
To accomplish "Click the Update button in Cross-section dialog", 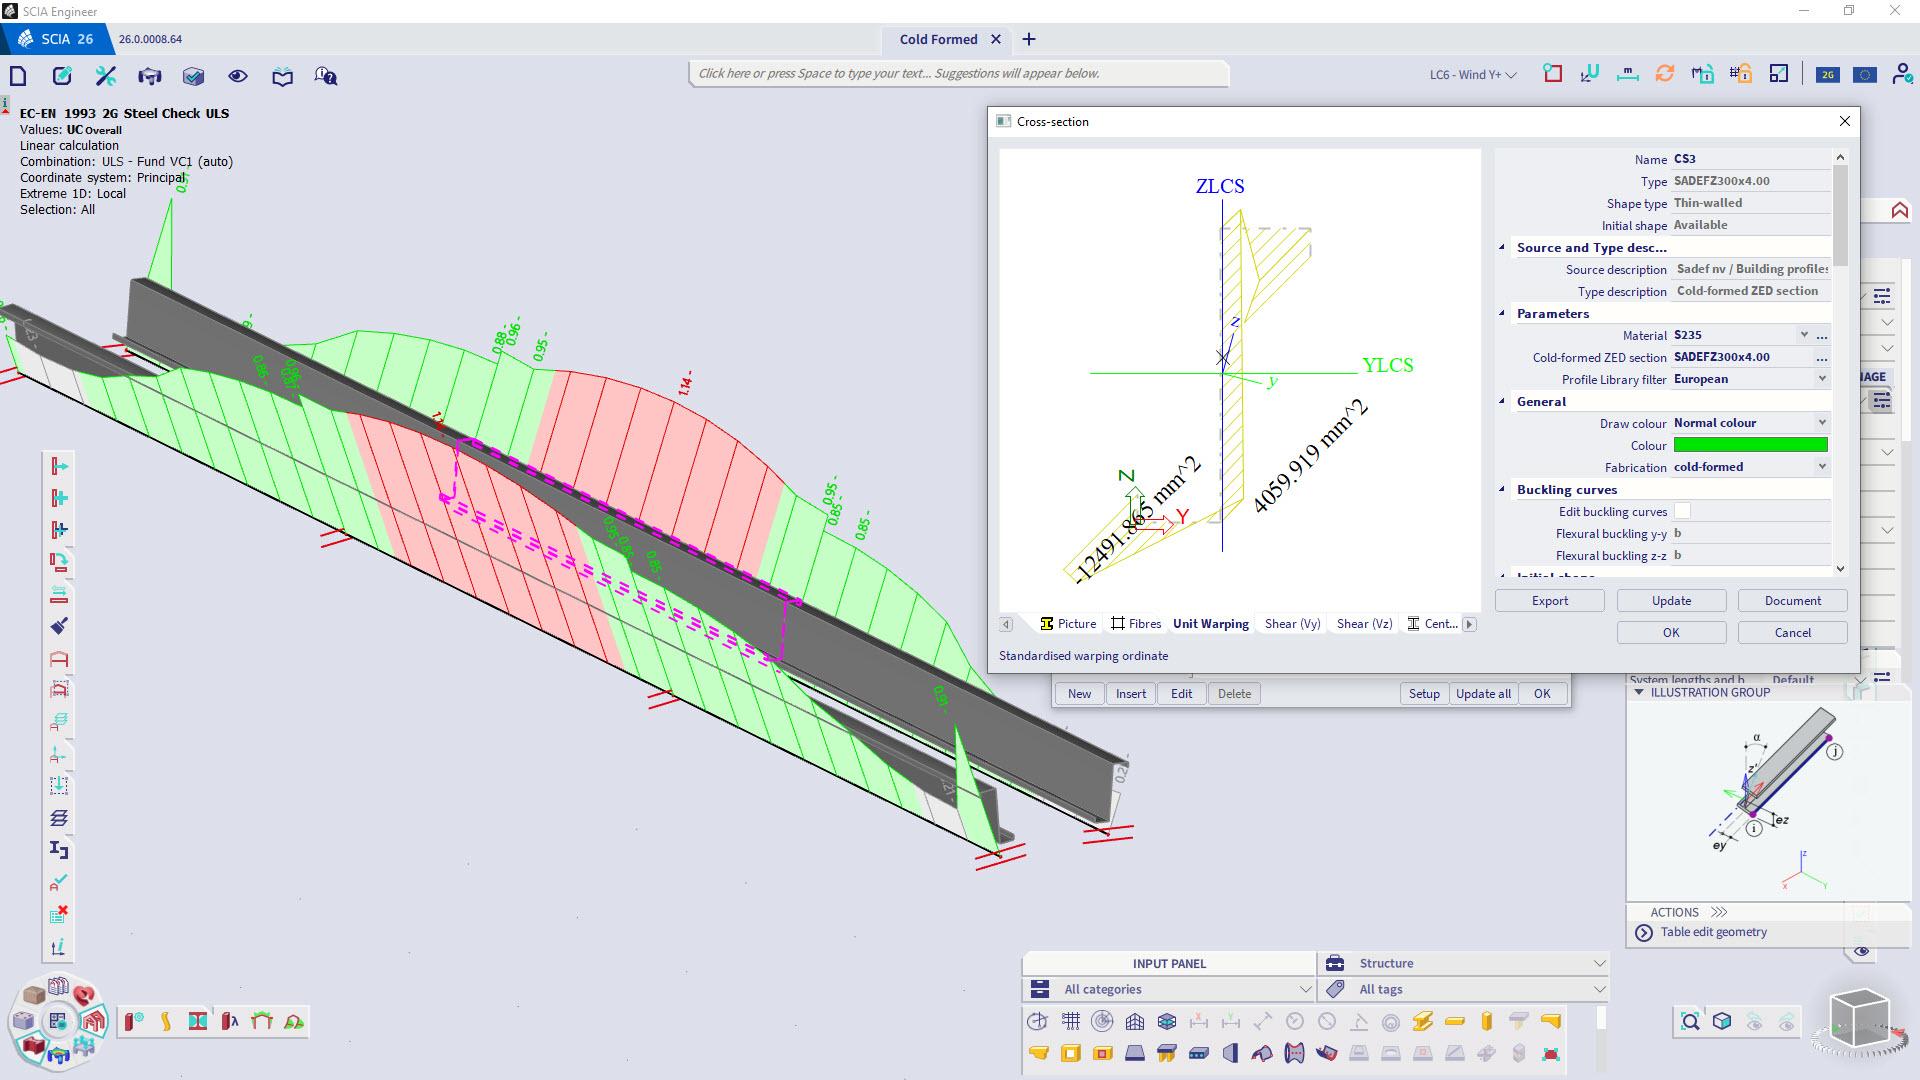I will tap(1671, 601).
